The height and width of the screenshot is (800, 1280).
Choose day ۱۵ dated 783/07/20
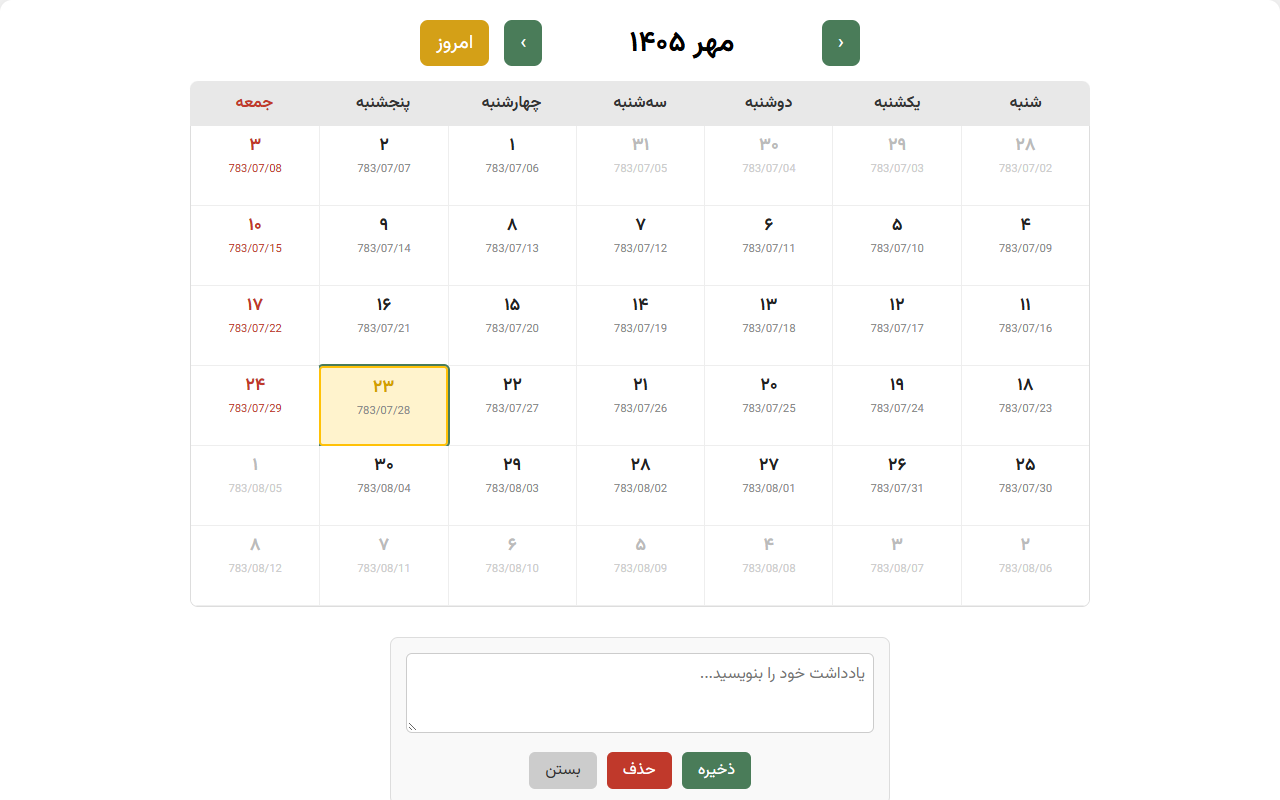pyautogui.click(x=512, y=326)
